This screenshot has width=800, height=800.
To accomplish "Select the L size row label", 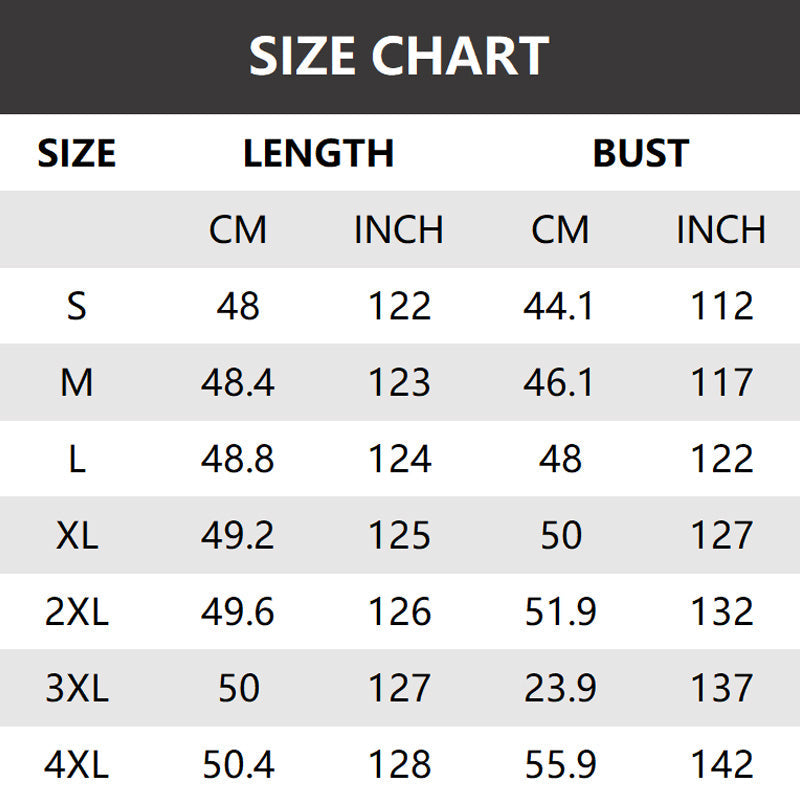I will click(77, 459).
